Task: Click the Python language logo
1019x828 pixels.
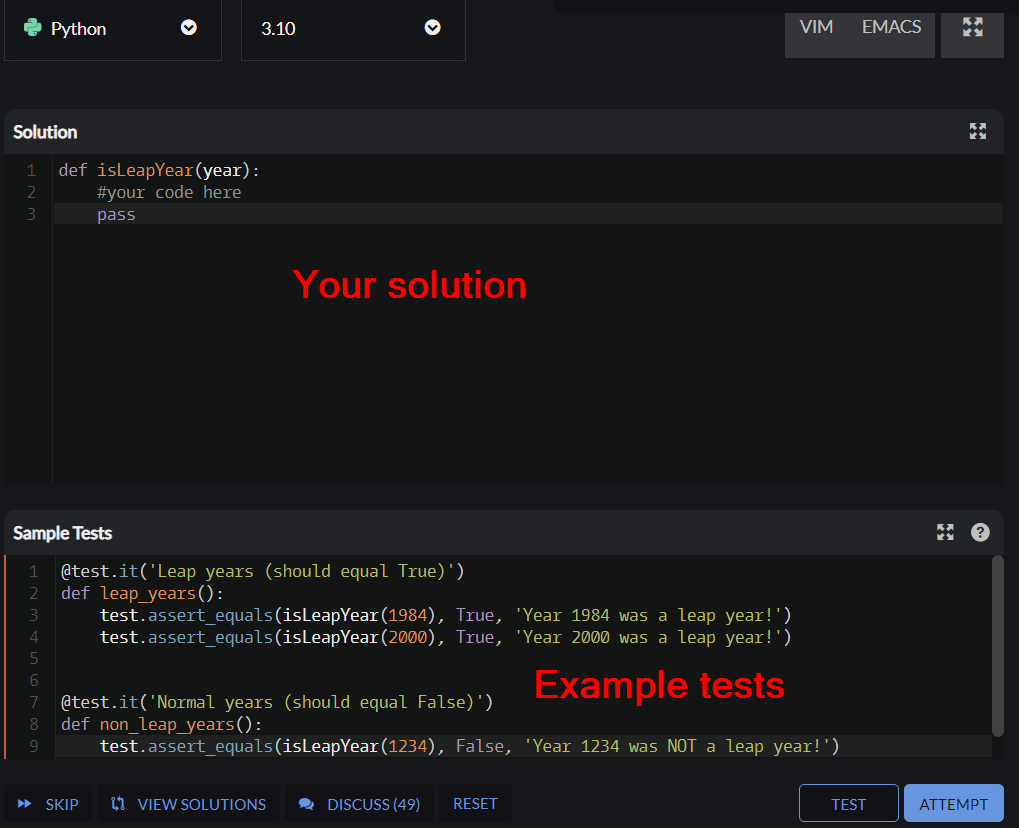Action: 30,28
